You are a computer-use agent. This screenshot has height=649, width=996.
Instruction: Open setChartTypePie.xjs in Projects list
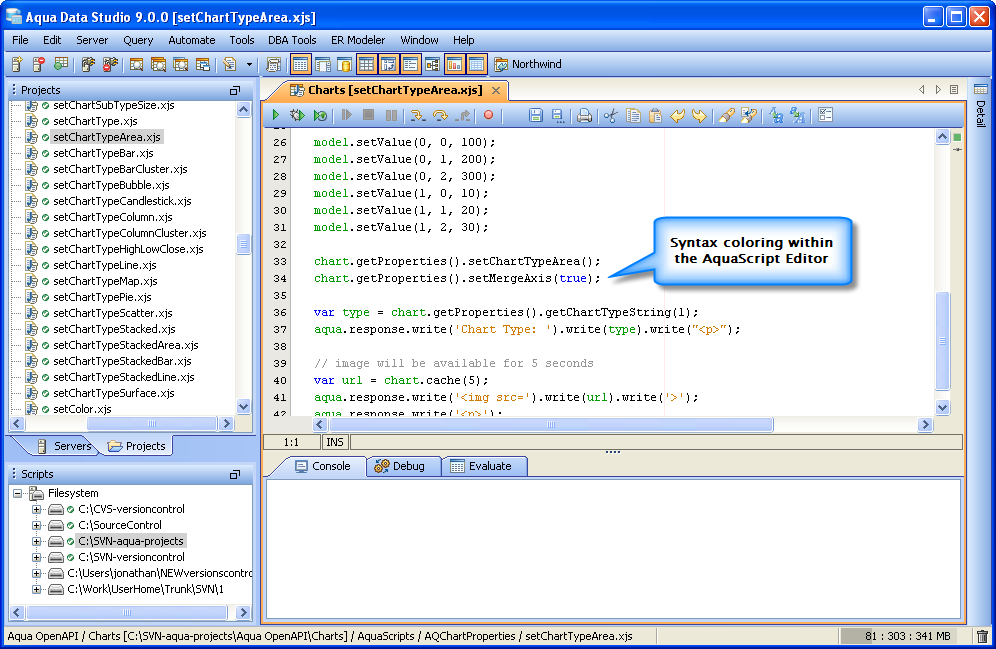(x=102, y=297)
